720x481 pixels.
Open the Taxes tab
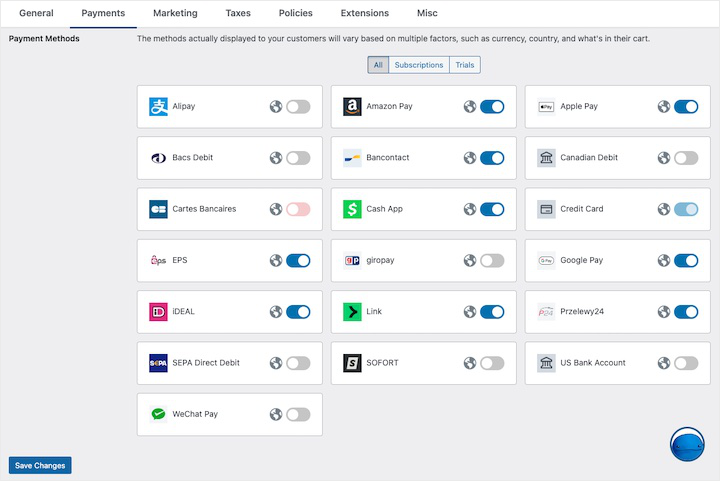pos(238,13)
